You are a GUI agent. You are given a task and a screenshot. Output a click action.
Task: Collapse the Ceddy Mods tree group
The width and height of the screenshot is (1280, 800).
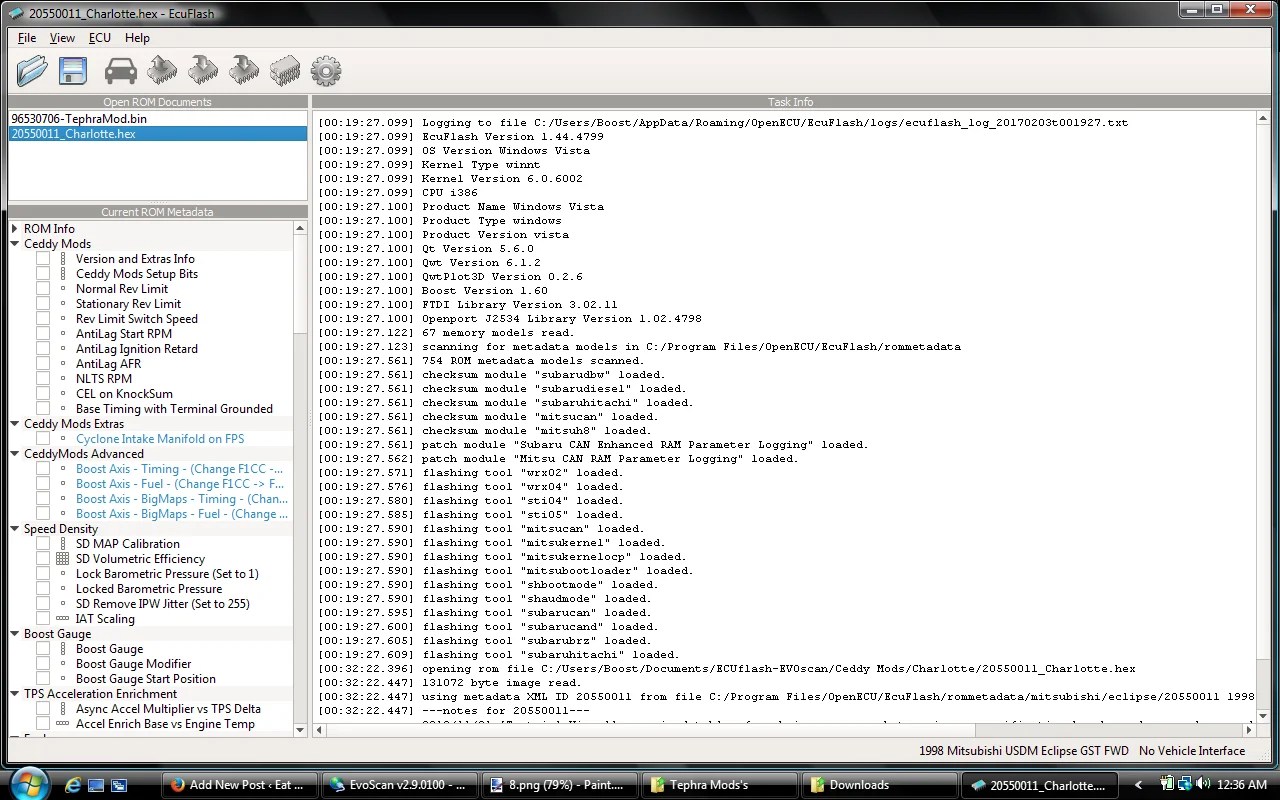click(15, 244)
